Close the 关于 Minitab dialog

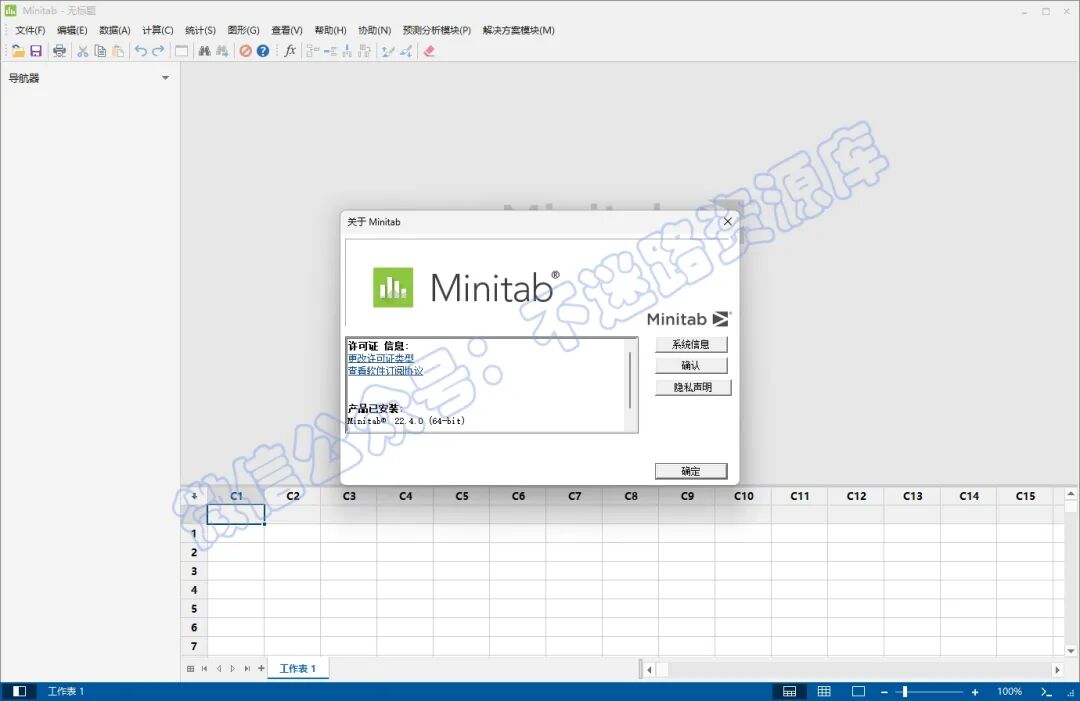coord(727,222)
